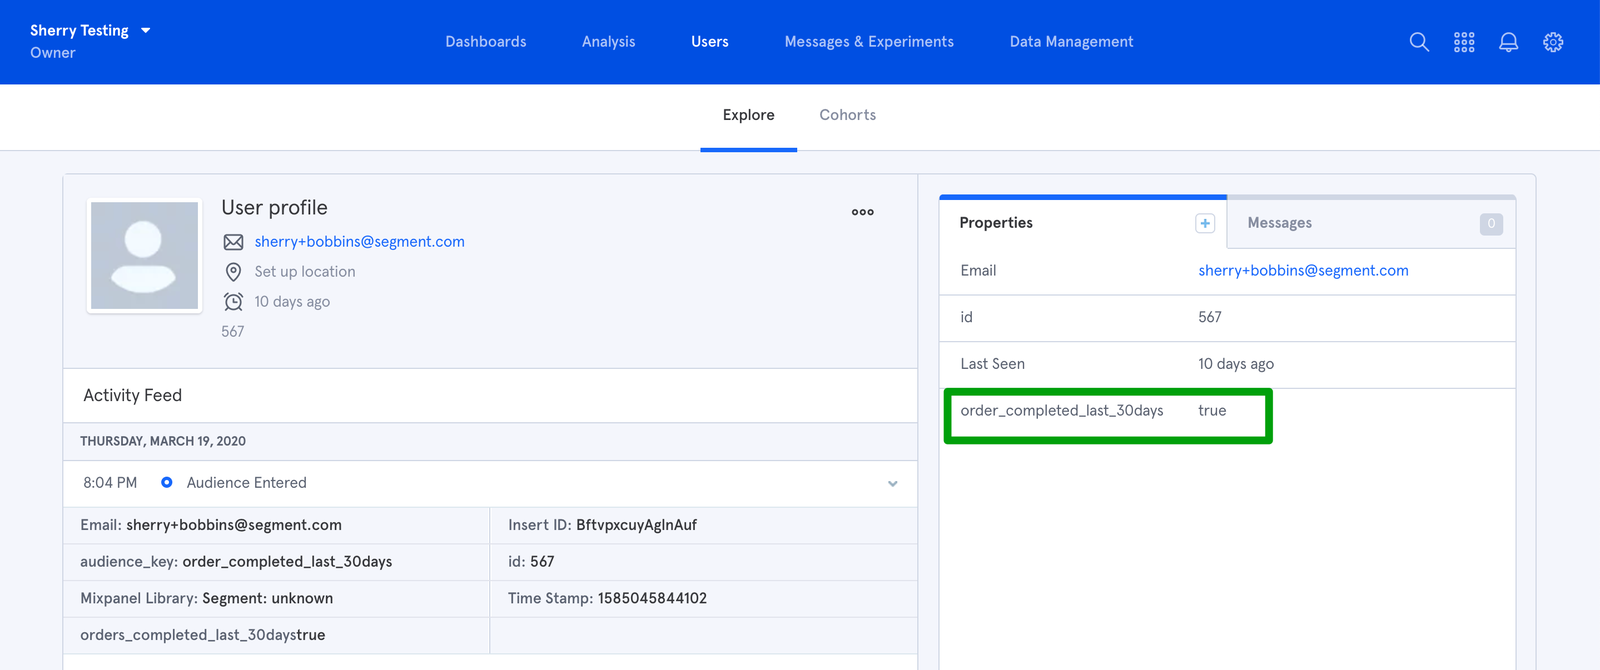This screenshot has height=670, width=1600.
Task: Open the Data Management menu
Action: tap(1071, 42)
